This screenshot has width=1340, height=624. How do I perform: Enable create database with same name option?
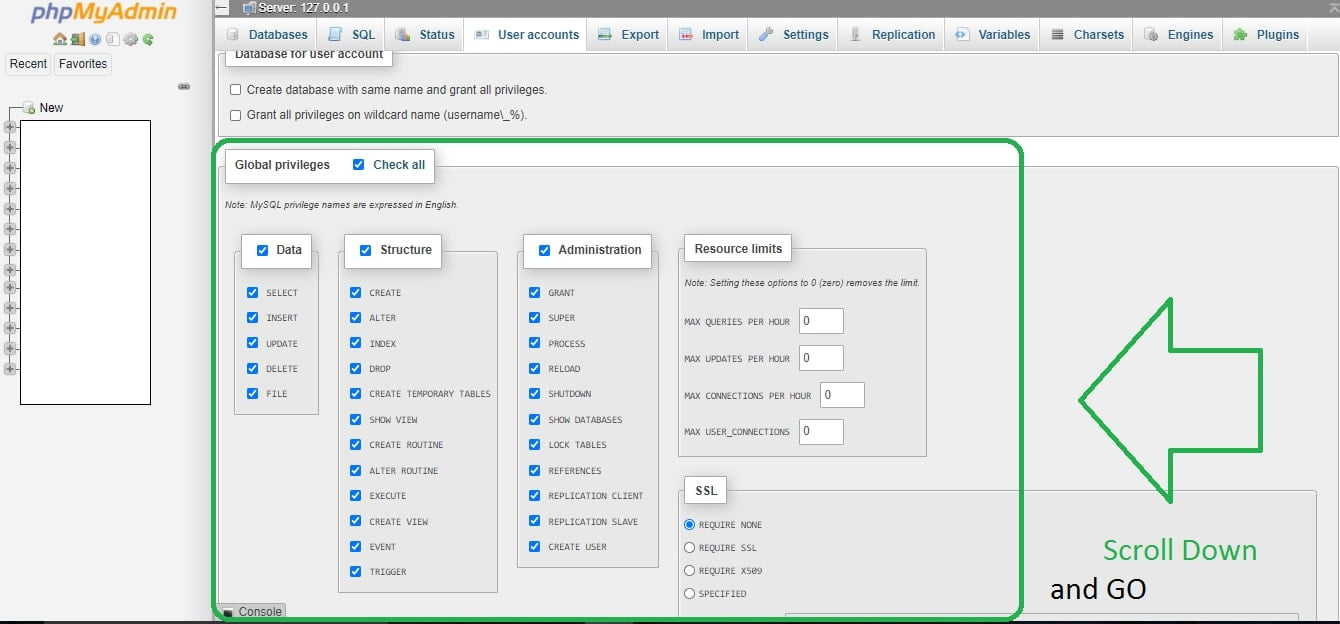[236, 90]
